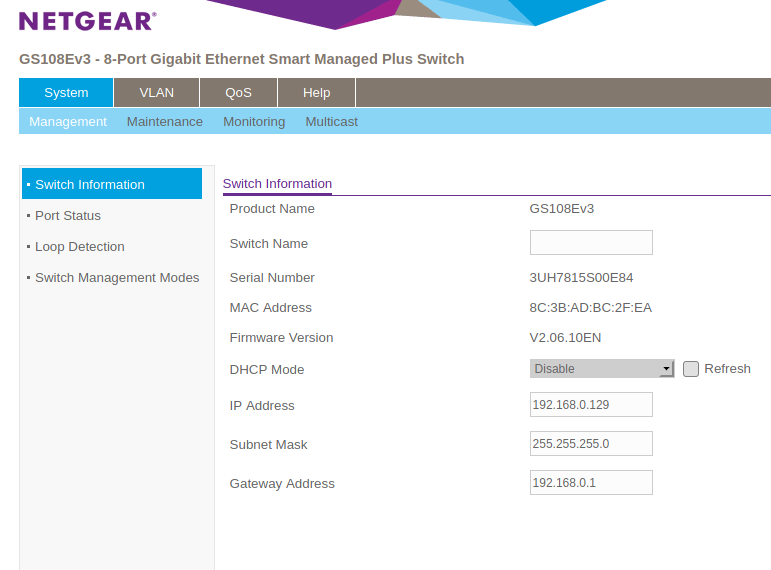Viewport: 771px width, 570px height.
Task: Open Port Status page
Action: 68,216
